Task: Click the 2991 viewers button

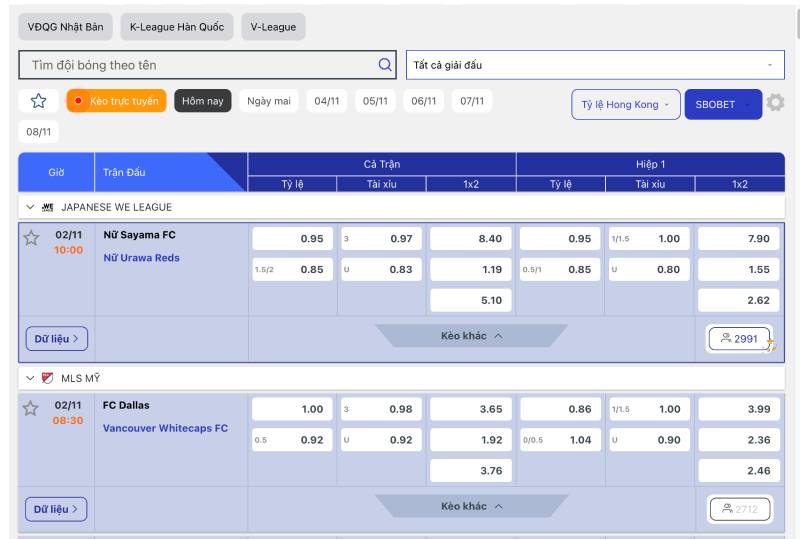Action: (739, 339)
